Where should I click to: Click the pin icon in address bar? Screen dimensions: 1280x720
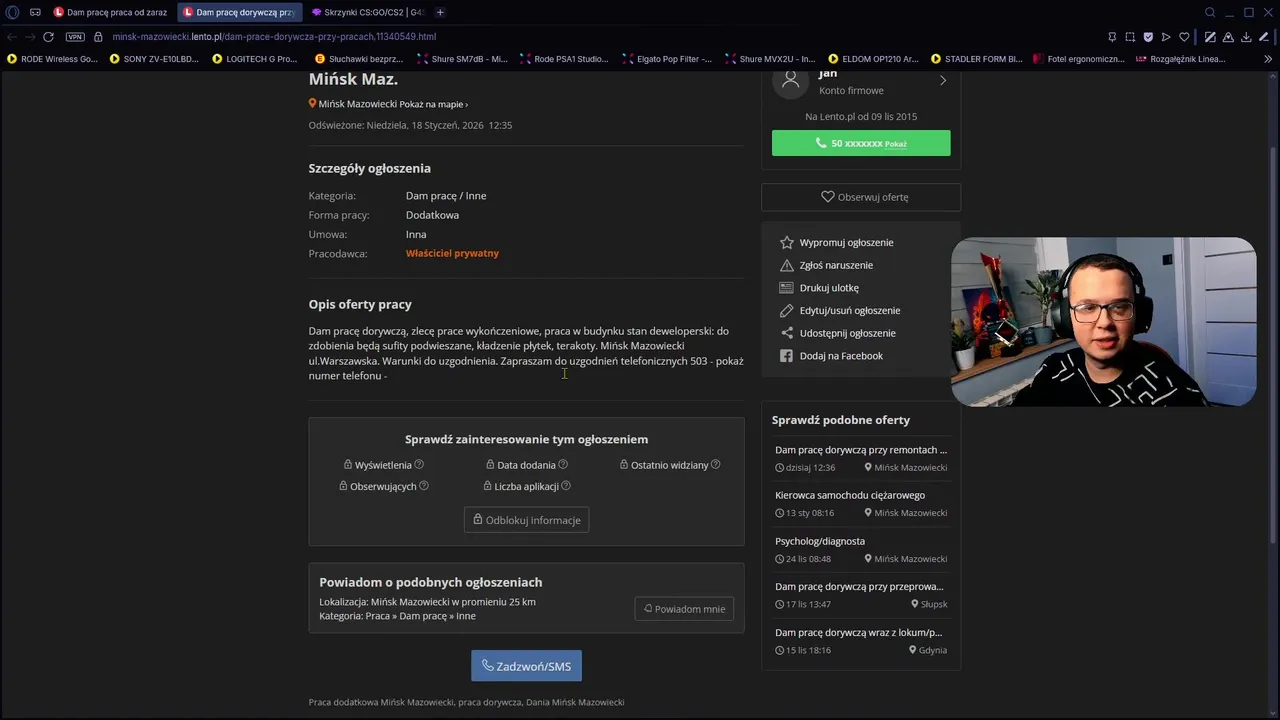(1112, 37)
